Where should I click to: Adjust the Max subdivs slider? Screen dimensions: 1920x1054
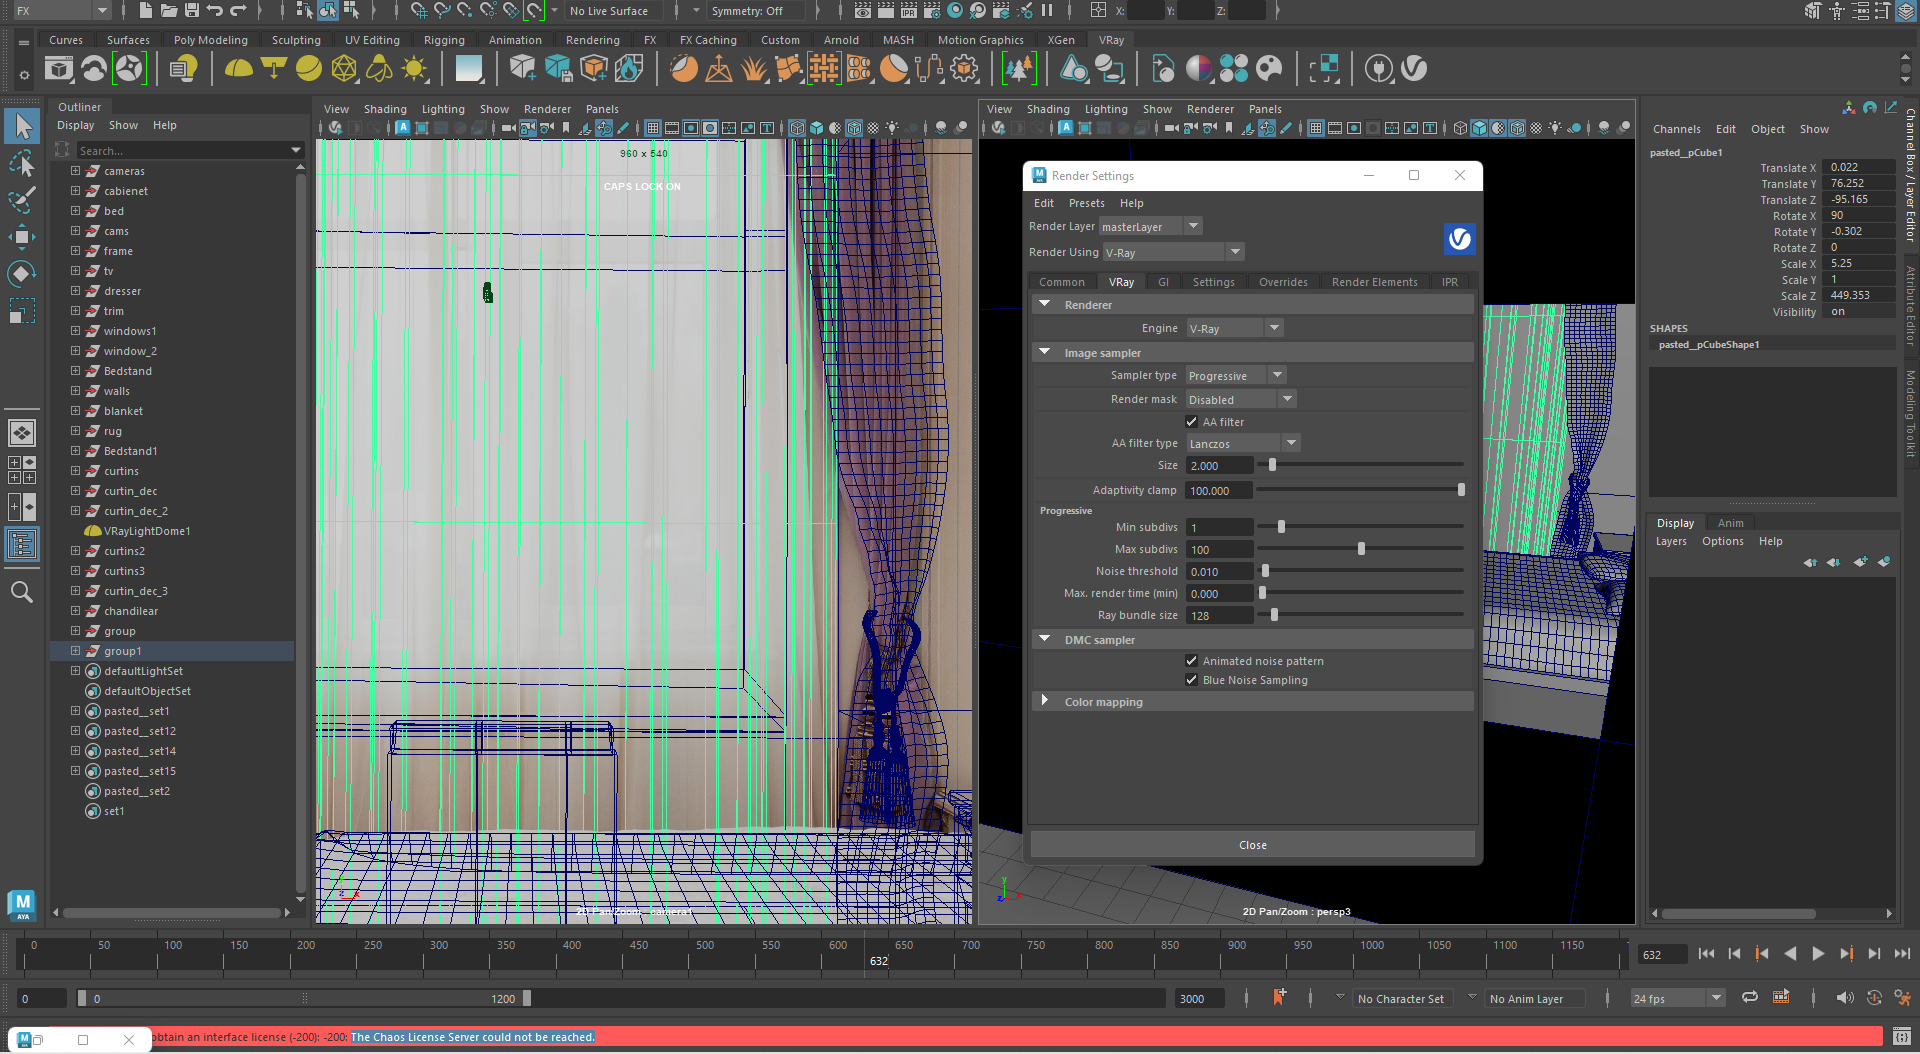tap(1361, 549)
